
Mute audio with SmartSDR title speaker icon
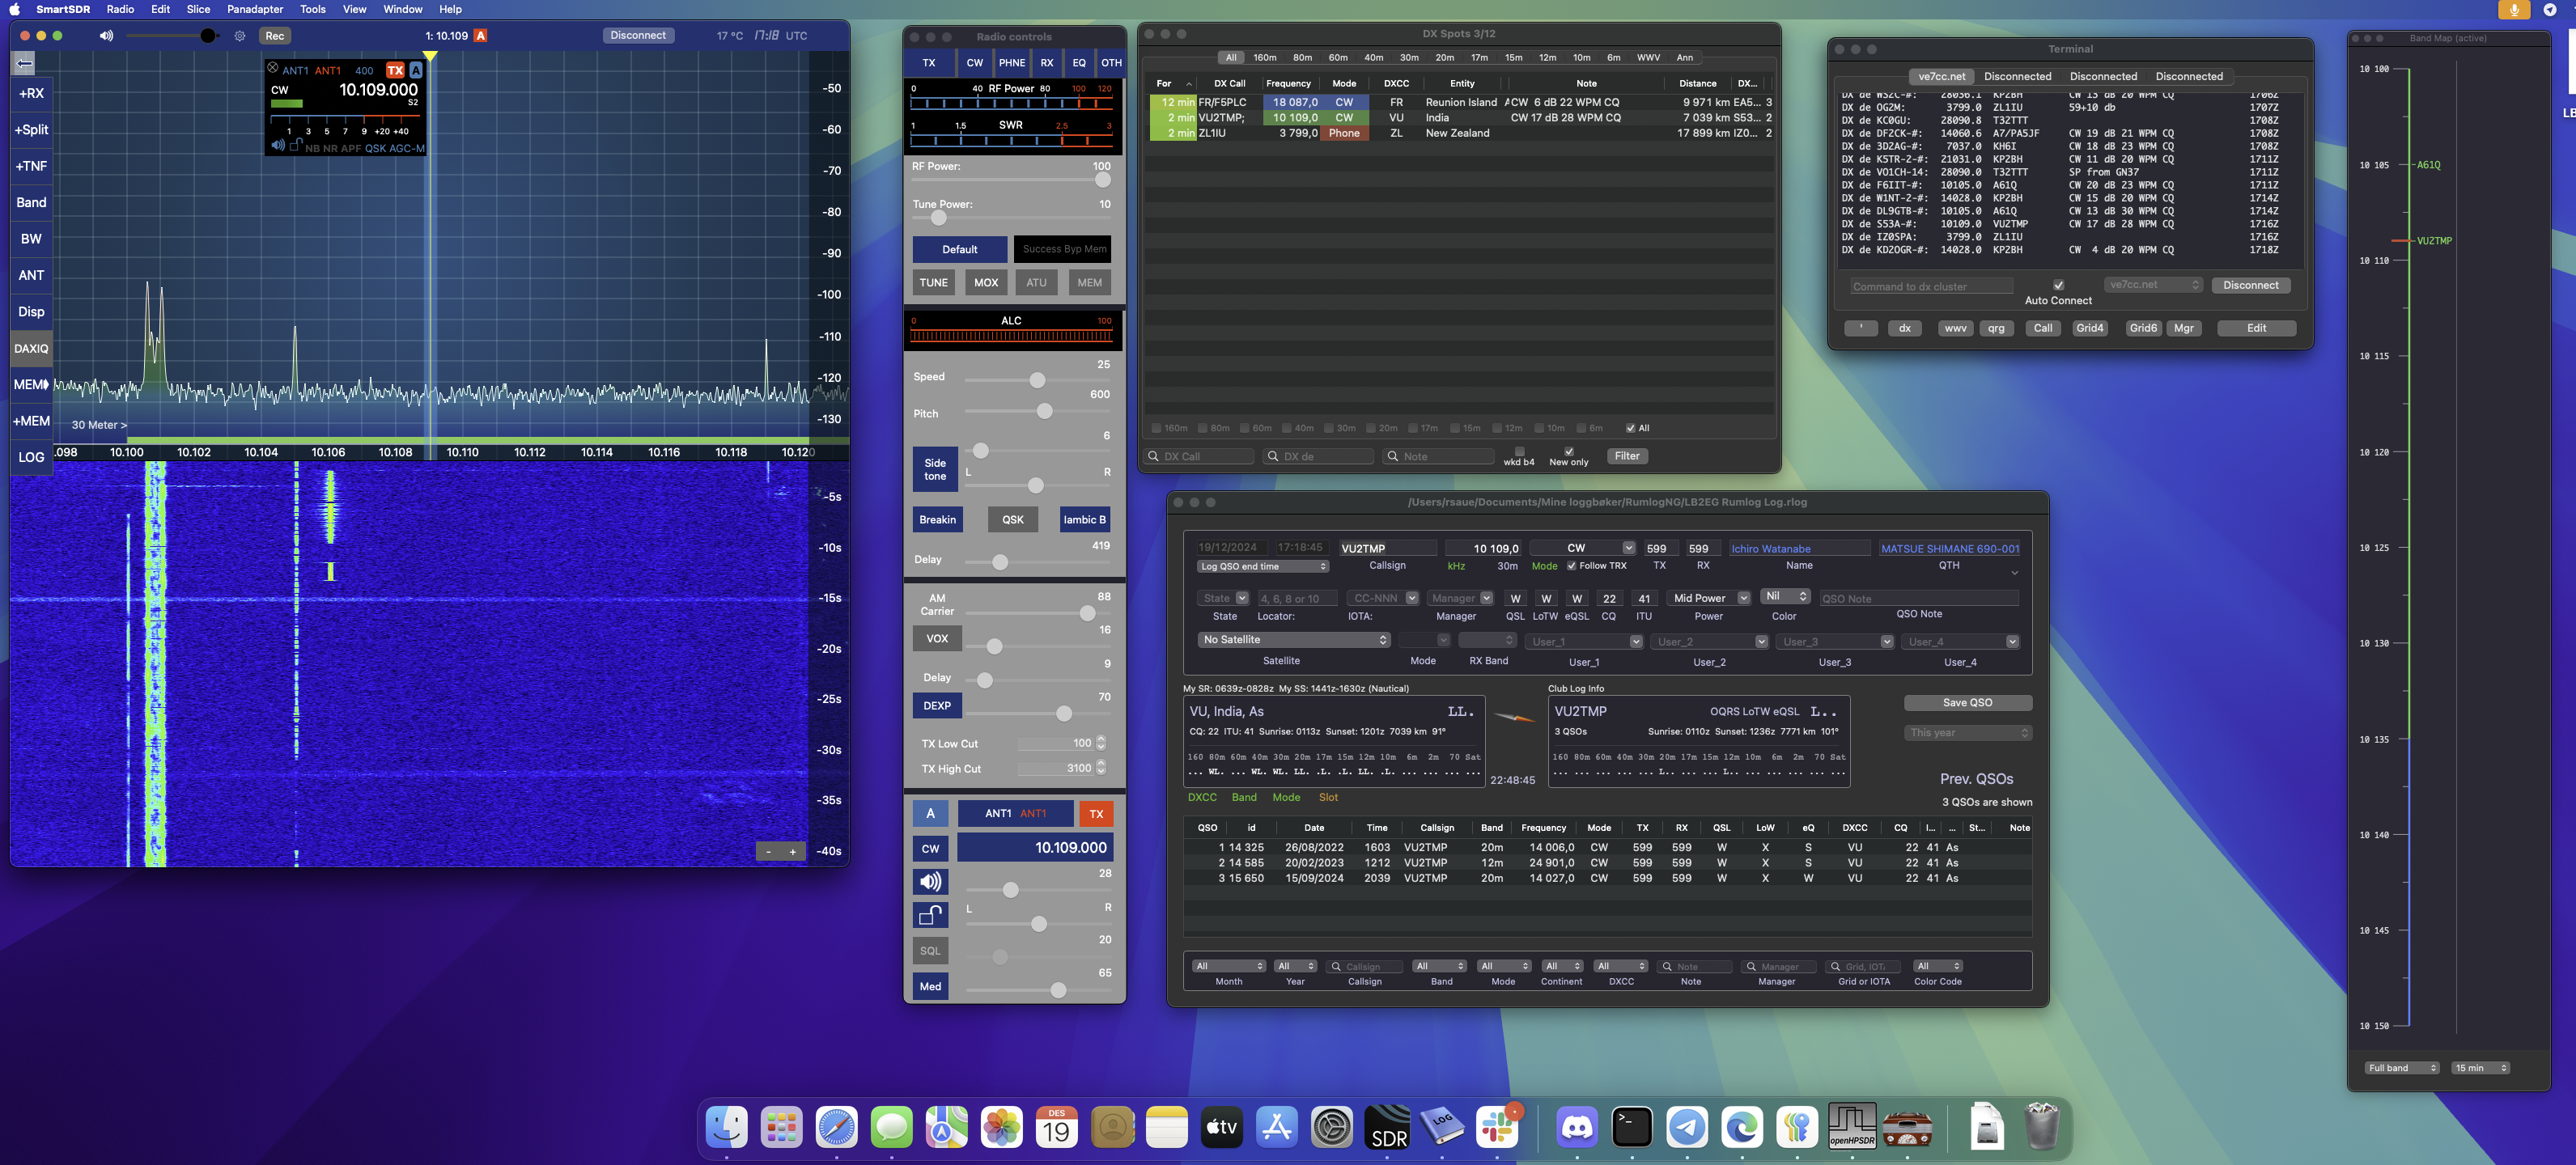pos(106,36)
